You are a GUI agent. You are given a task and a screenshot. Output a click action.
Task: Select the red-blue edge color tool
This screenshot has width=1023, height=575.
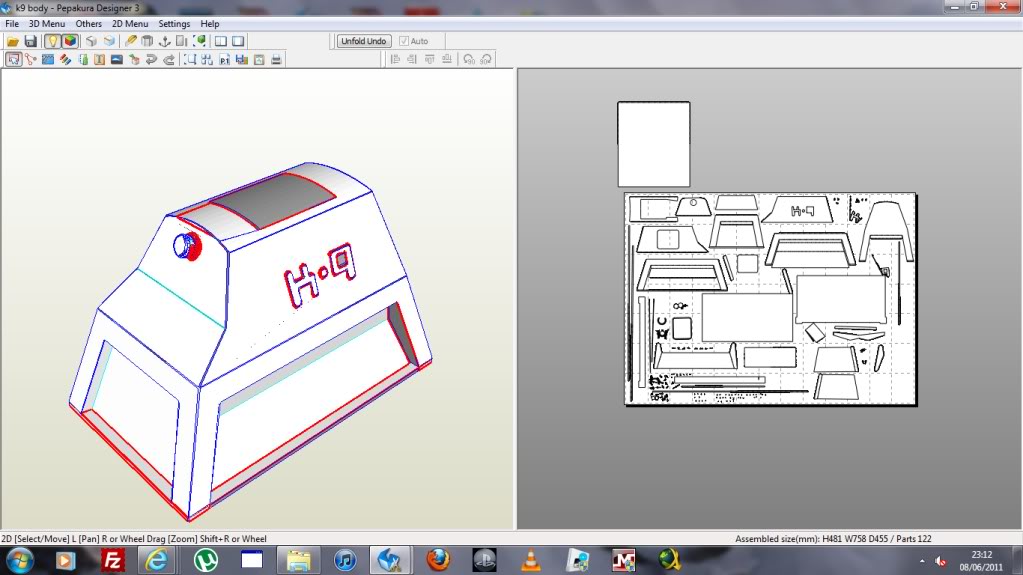(x=65, y=59)
